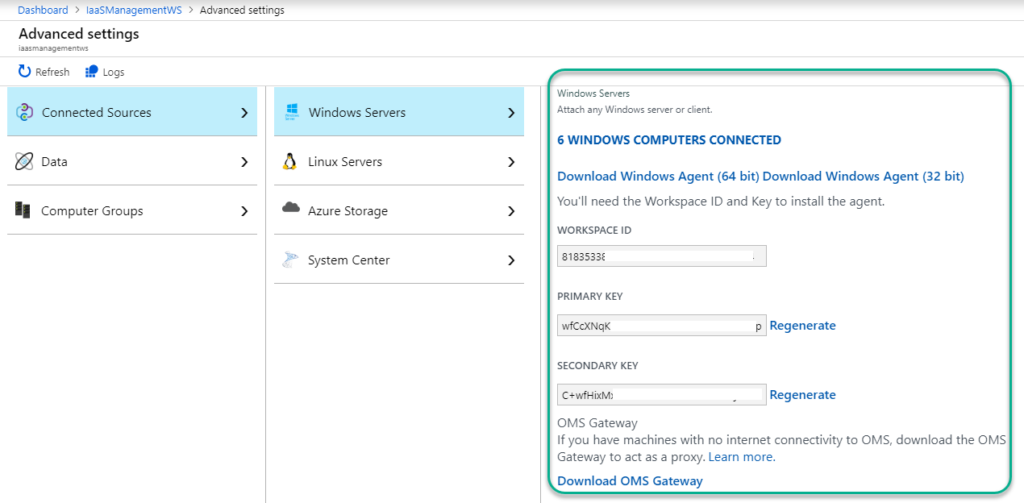Image resolution: width=1024 pixels, height=503 pixels.
Task: Expand the Windows Servers chevron
Action: [x=511, y=113]
